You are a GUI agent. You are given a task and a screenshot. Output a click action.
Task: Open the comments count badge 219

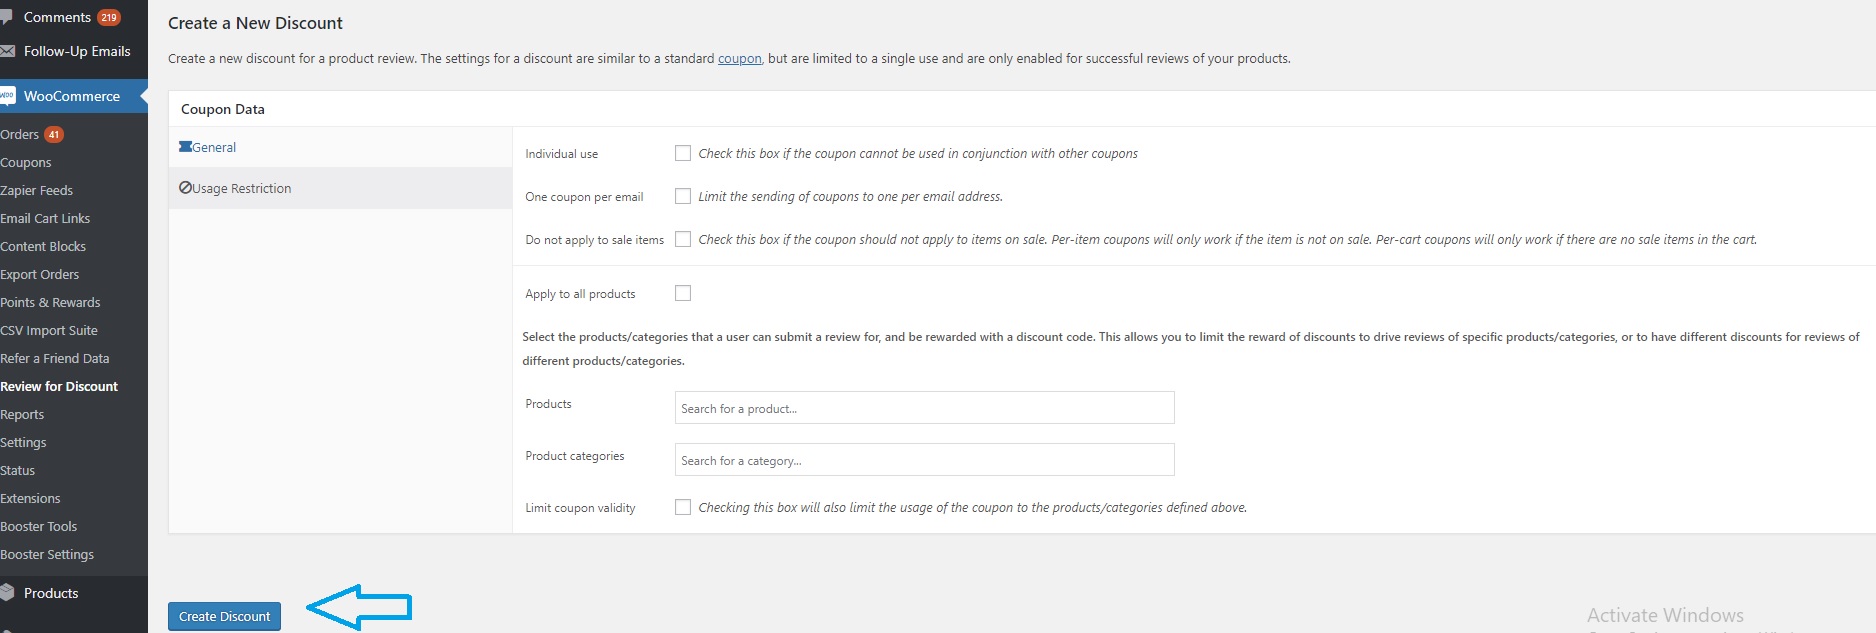(x=109, y=17)
